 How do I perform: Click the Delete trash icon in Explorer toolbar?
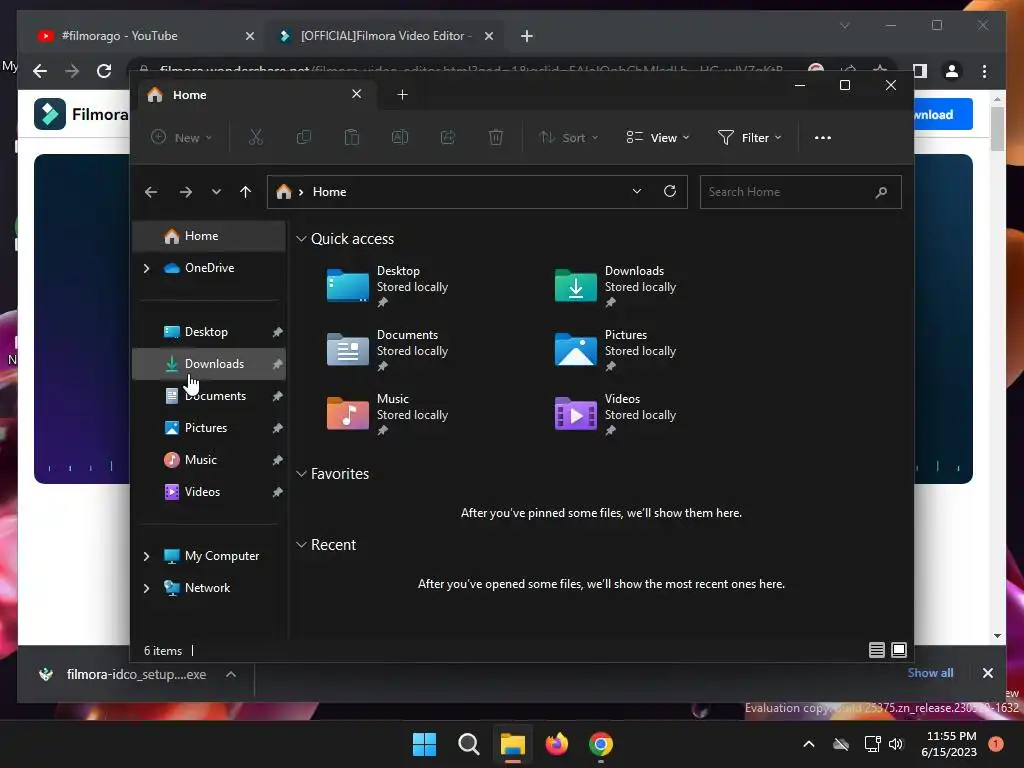(496, 137)
